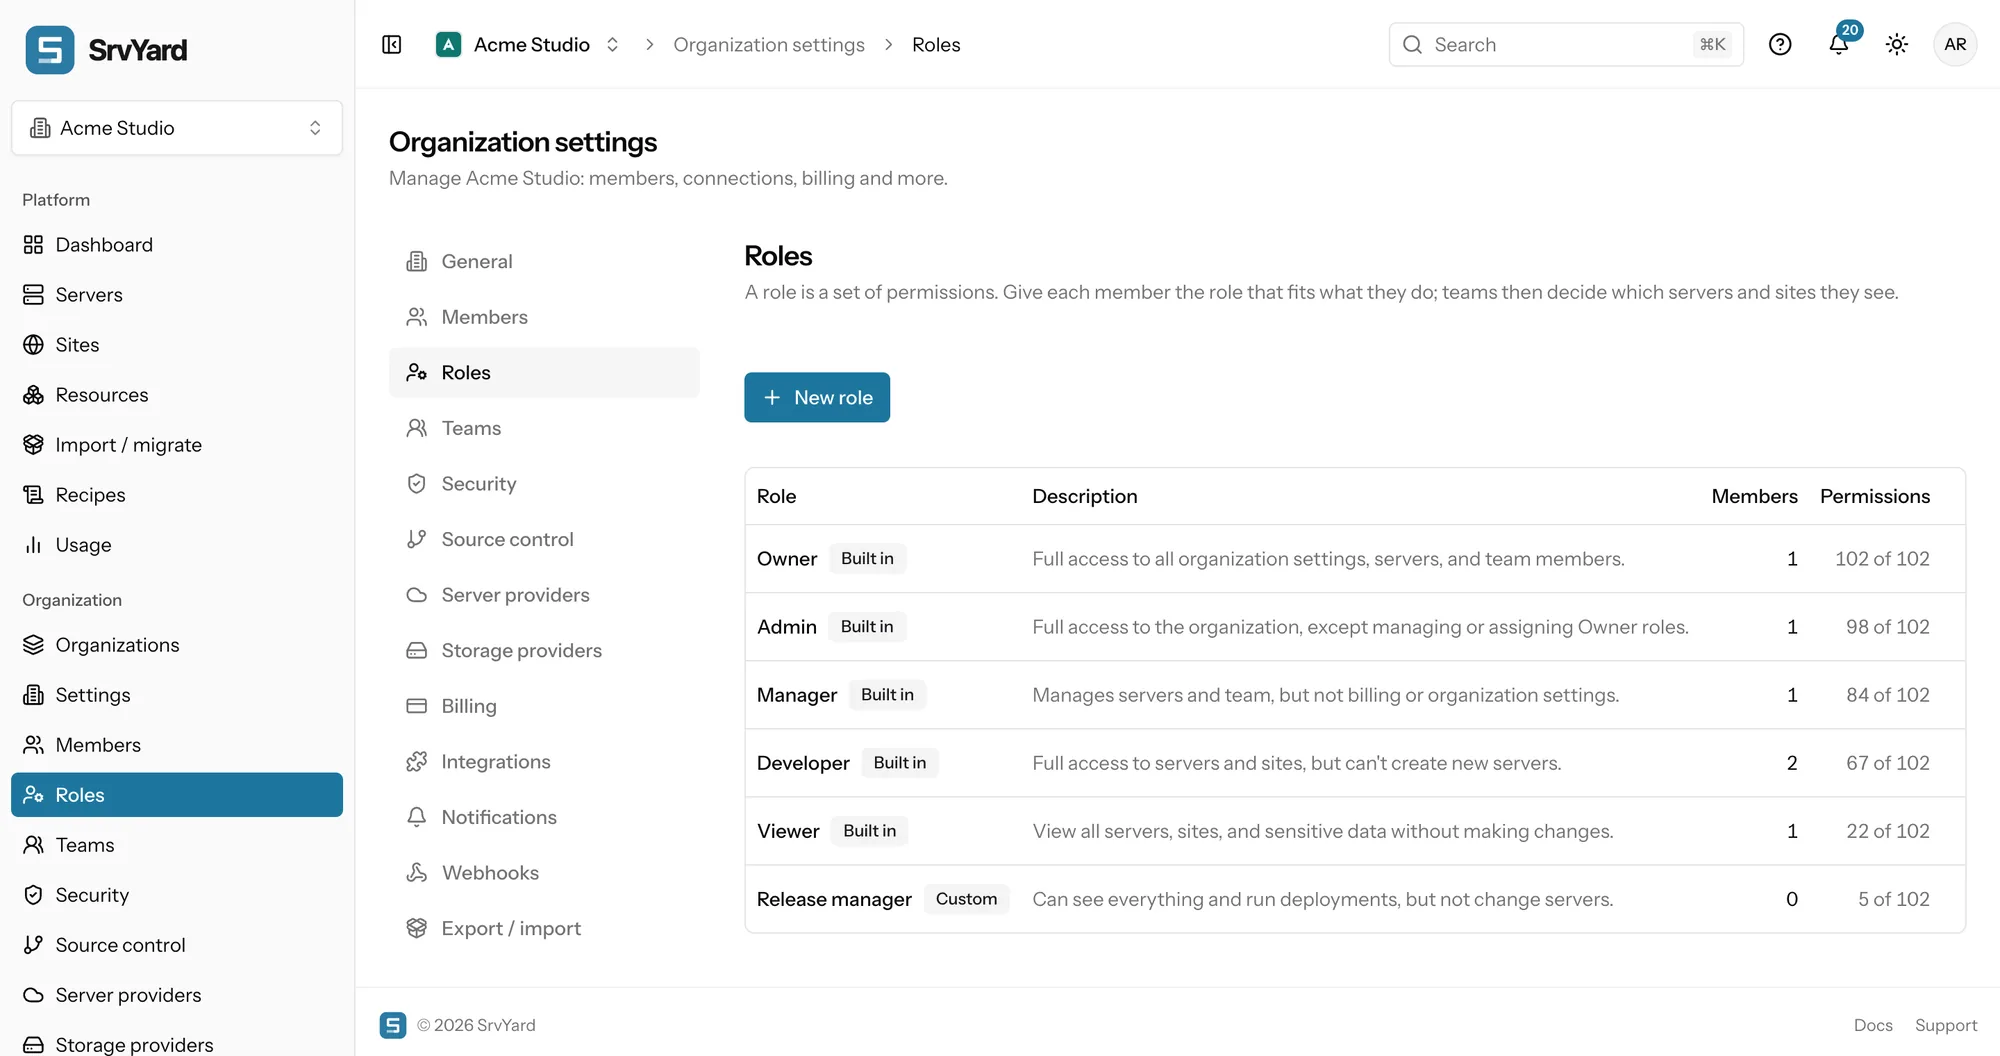Open the Notifications settings tab
The image size is (2000, 1056).
pos(544,818)
